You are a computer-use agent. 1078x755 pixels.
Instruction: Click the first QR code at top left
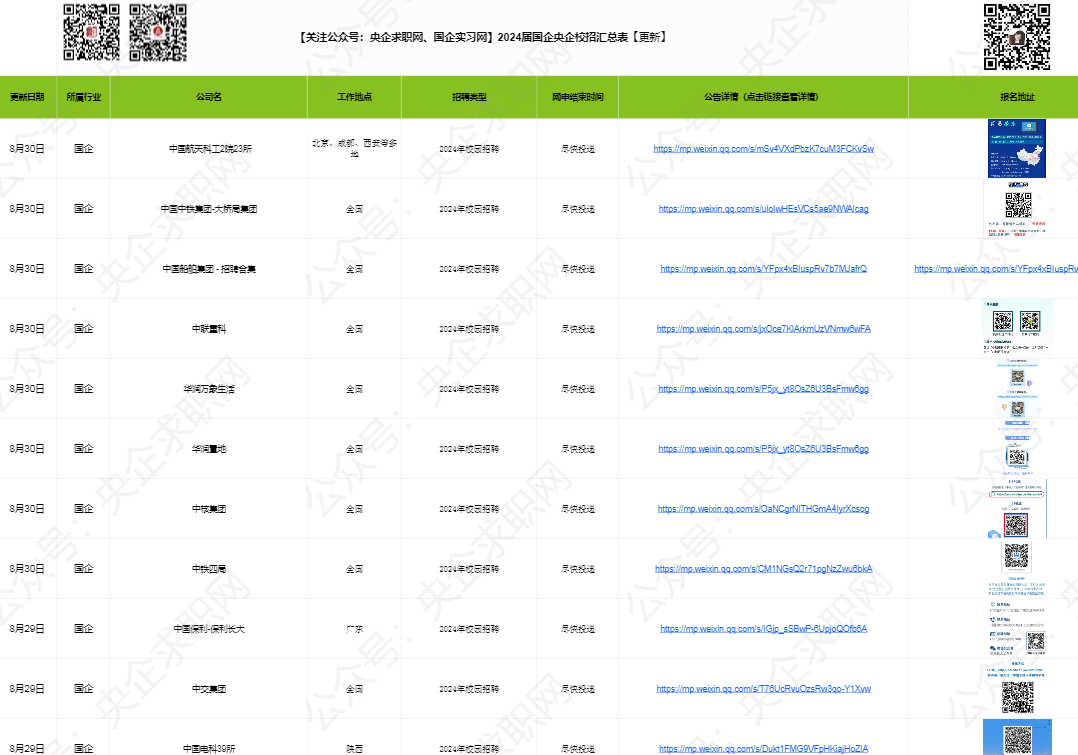91,32
